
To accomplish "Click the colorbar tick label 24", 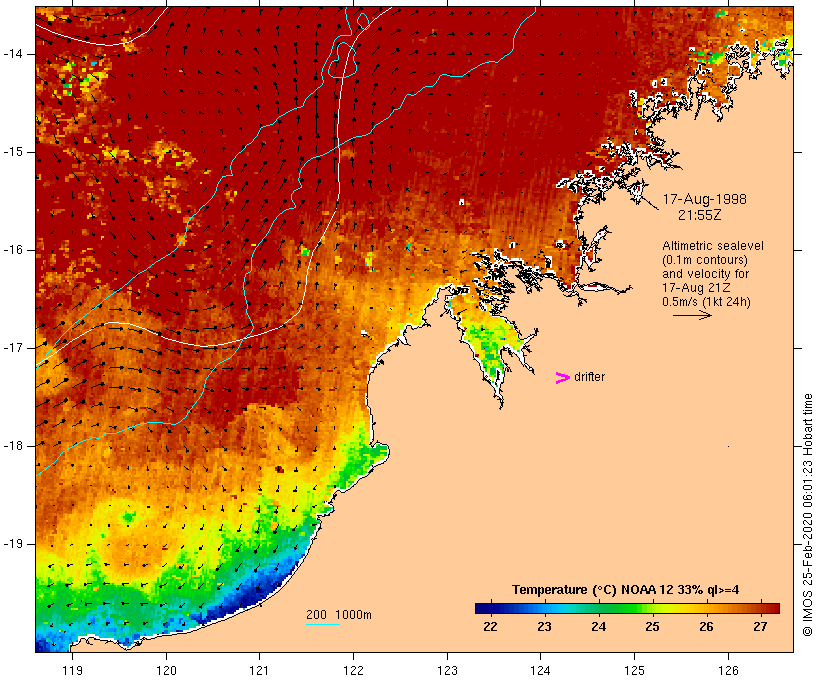I will tap(598, 627).
